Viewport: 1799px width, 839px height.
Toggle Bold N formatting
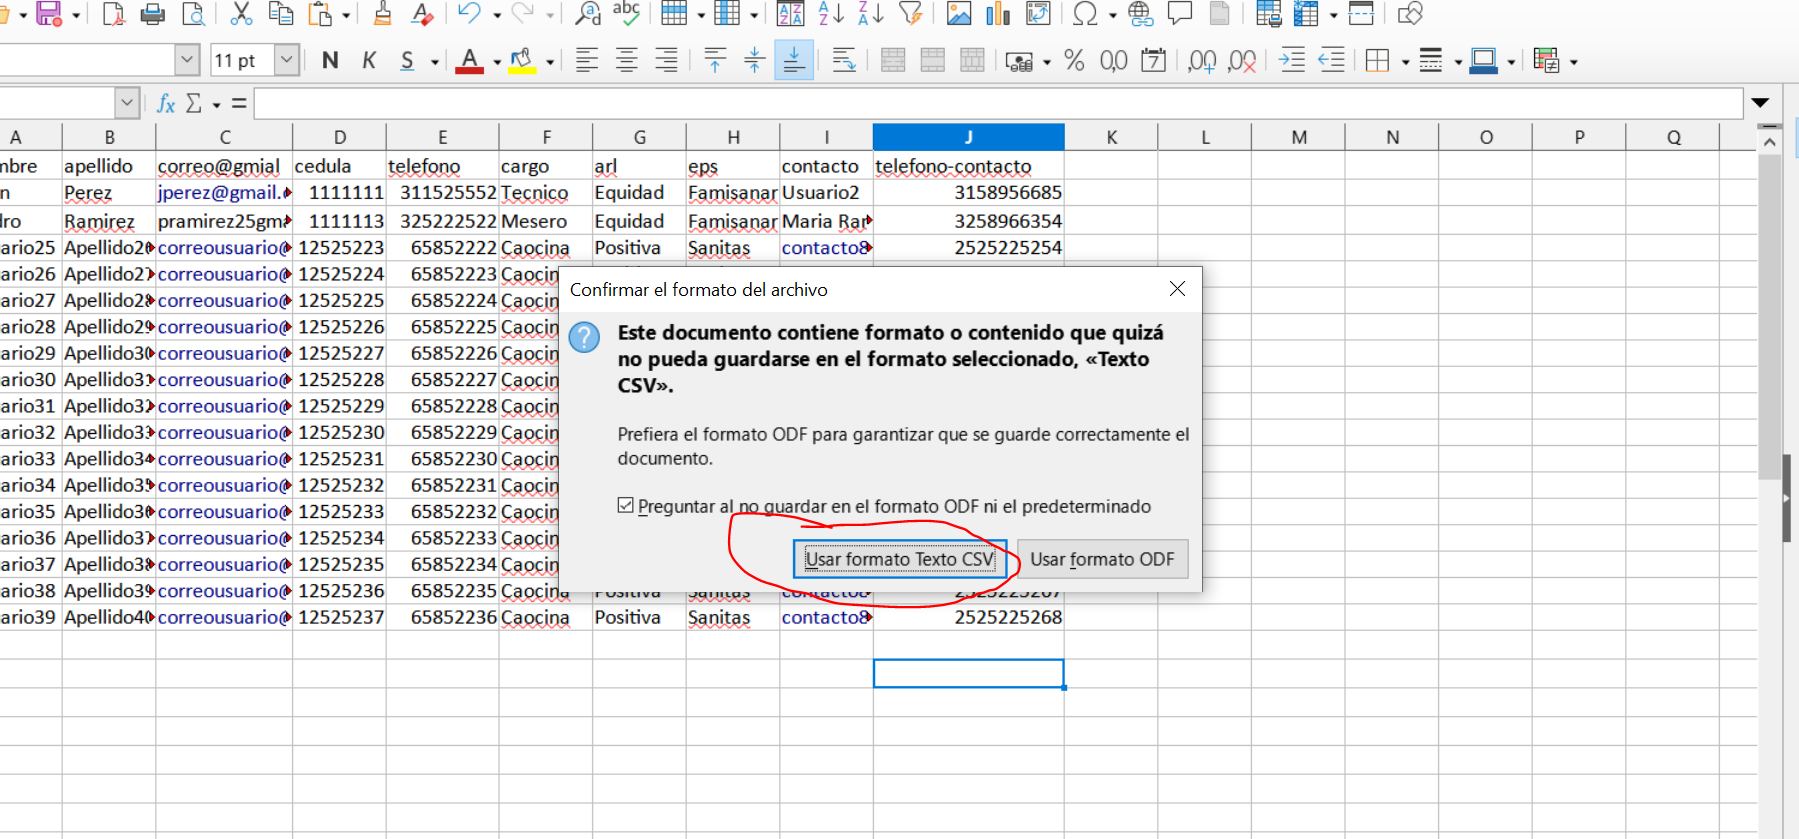[x=330, y=61]
